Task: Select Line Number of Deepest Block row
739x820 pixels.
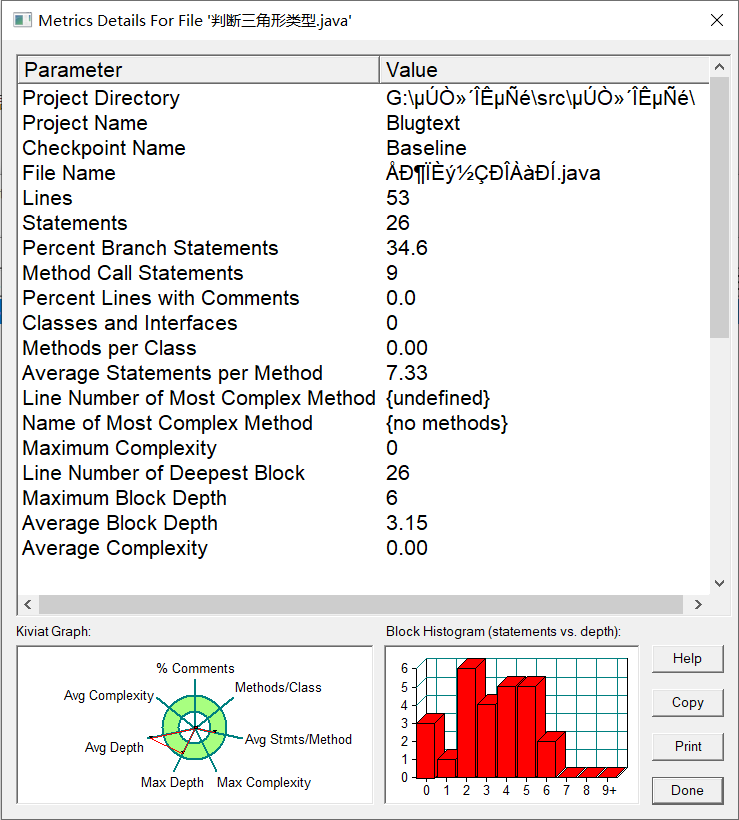Action: (x=363, y=473)
